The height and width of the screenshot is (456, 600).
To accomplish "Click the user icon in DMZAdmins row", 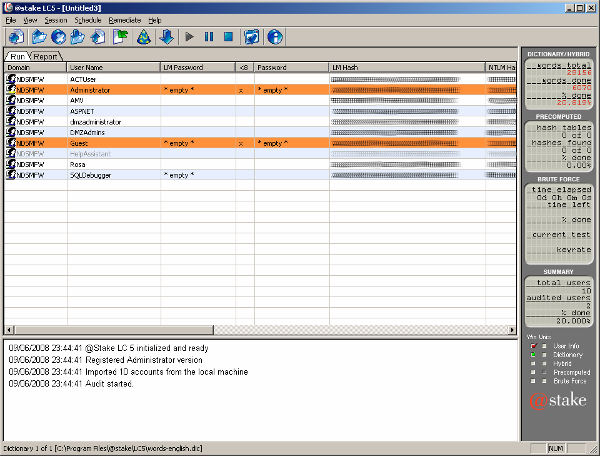I will coord(11,132).
